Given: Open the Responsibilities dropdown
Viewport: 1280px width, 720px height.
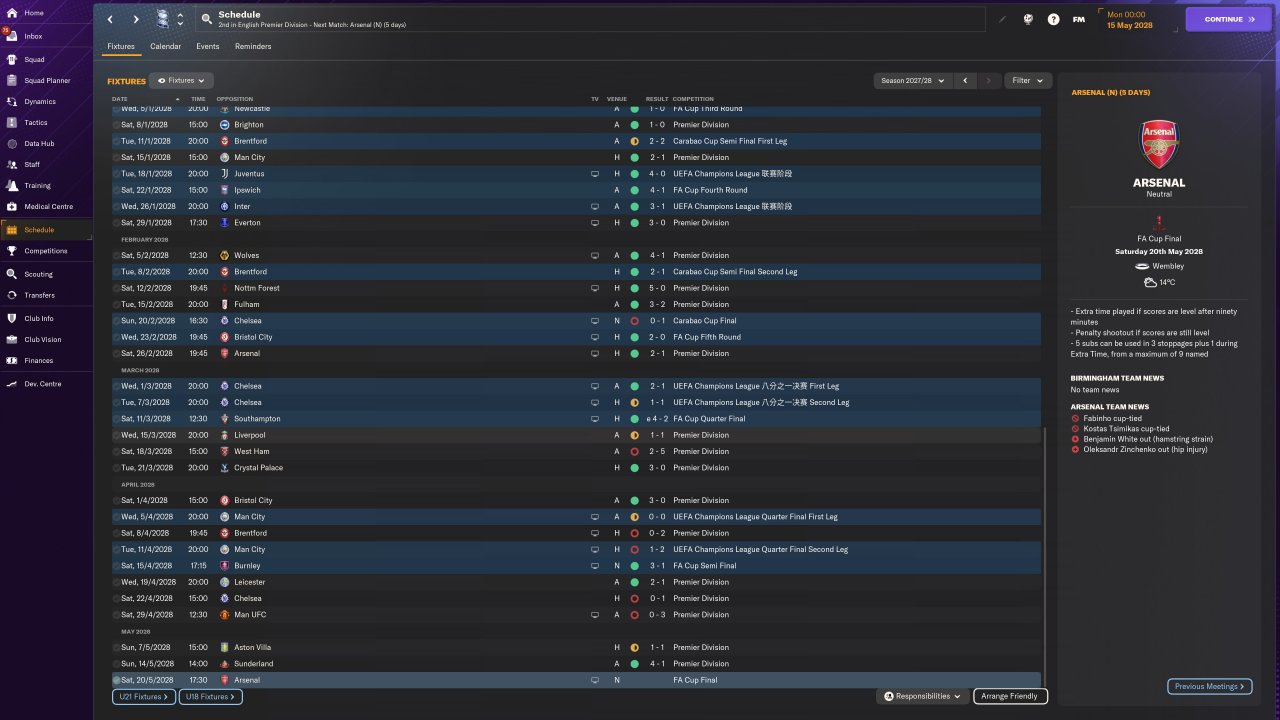Looking at the screenshot, I should [922, 696].
